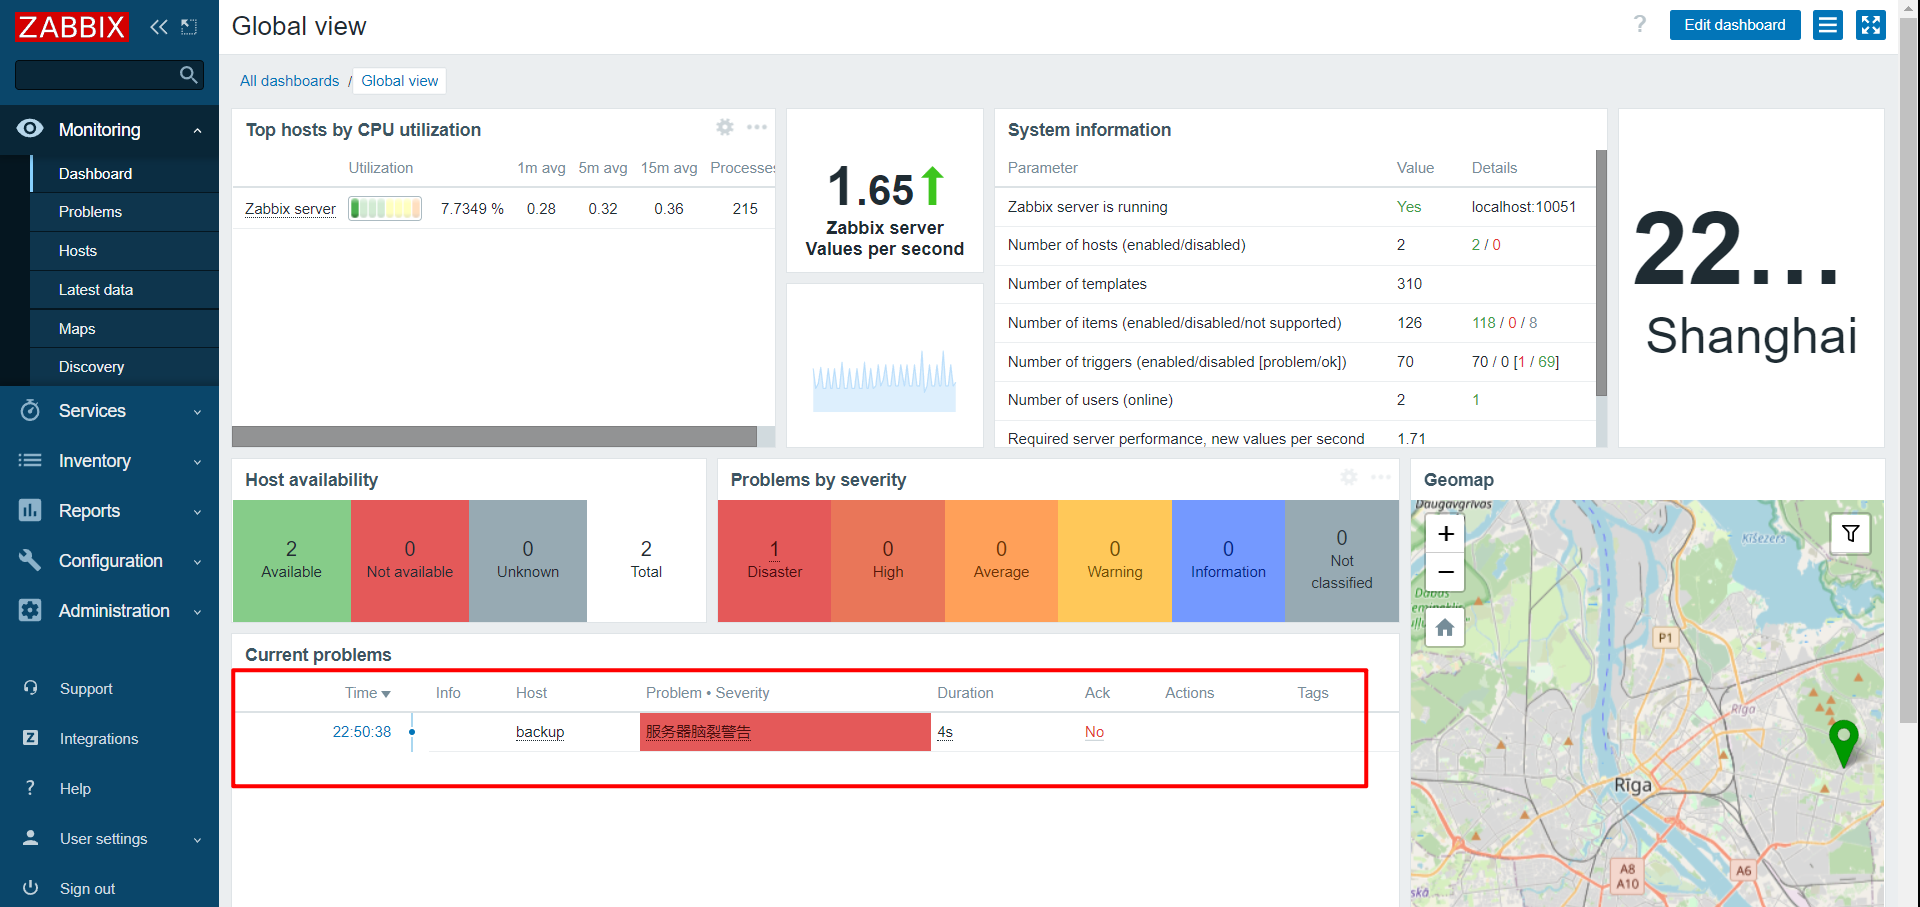Viewport: 1920px width, 907px height.
Task: Select the Not available red tile
Action: click(x=409, y=561)
